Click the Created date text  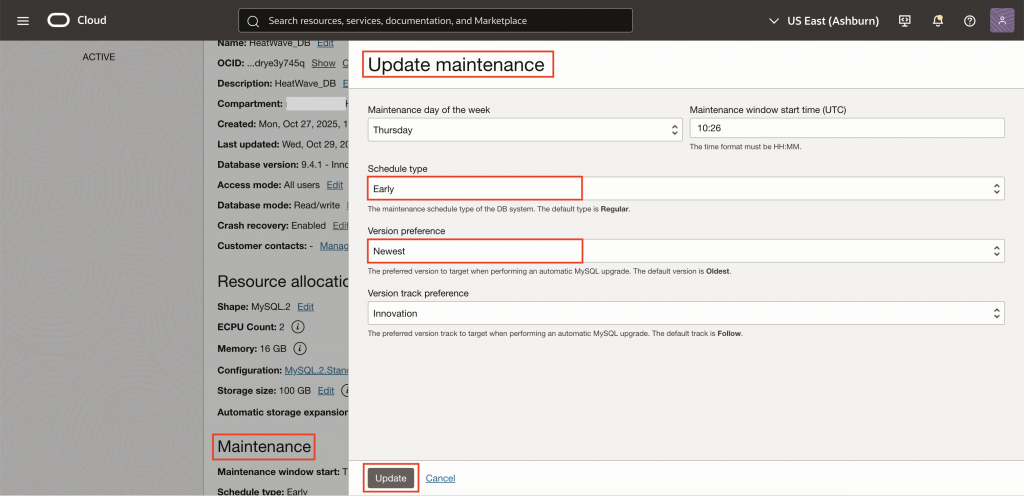tap(283, 124)
